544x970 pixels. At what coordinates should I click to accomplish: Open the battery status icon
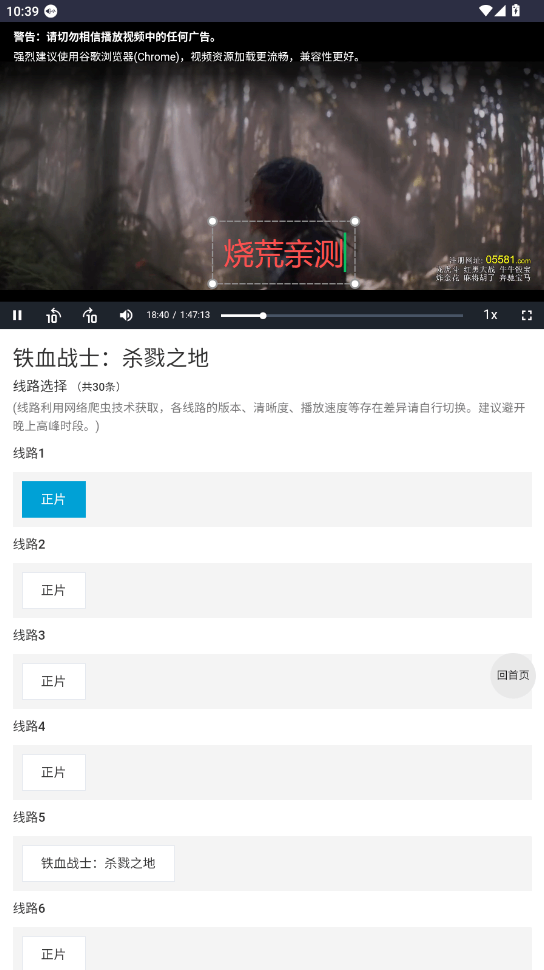pyautogui.click(x=516, y=11)
